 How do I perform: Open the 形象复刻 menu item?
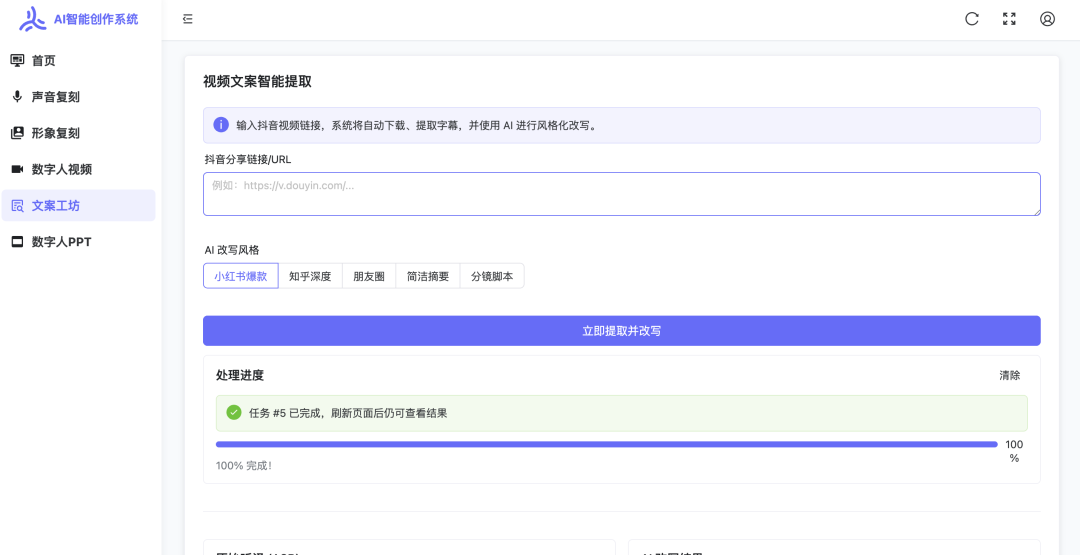point(79,133)
